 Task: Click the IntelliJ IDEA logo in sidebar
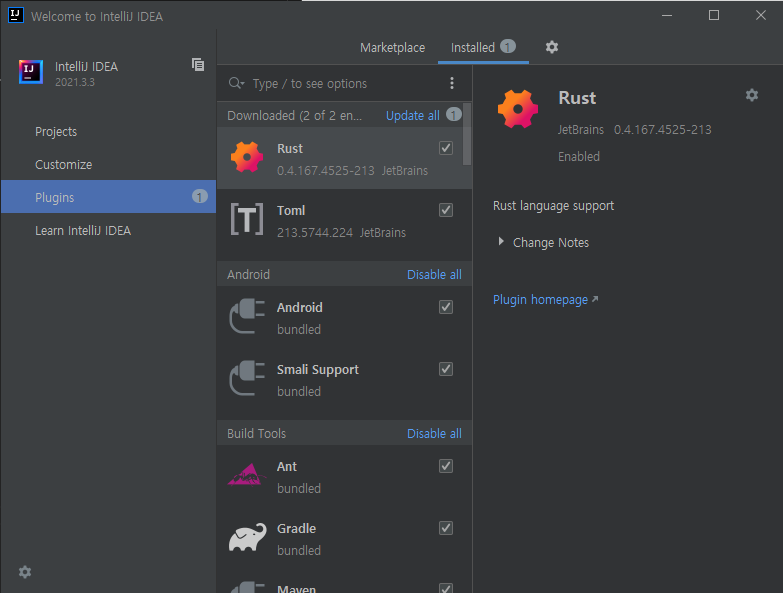(31, 72)
